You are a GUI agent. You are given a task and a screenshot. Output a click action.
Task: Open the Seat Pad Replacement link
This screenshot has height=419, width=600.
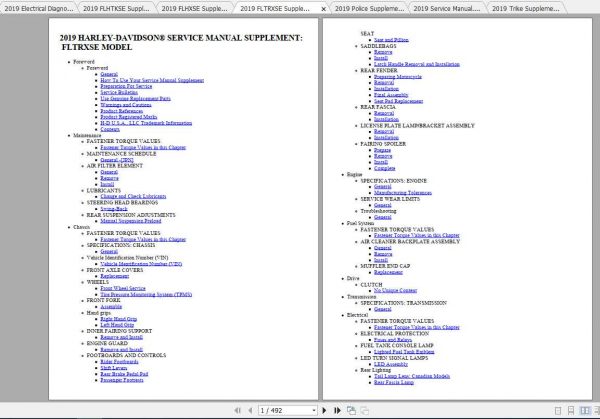pos(398,101)
